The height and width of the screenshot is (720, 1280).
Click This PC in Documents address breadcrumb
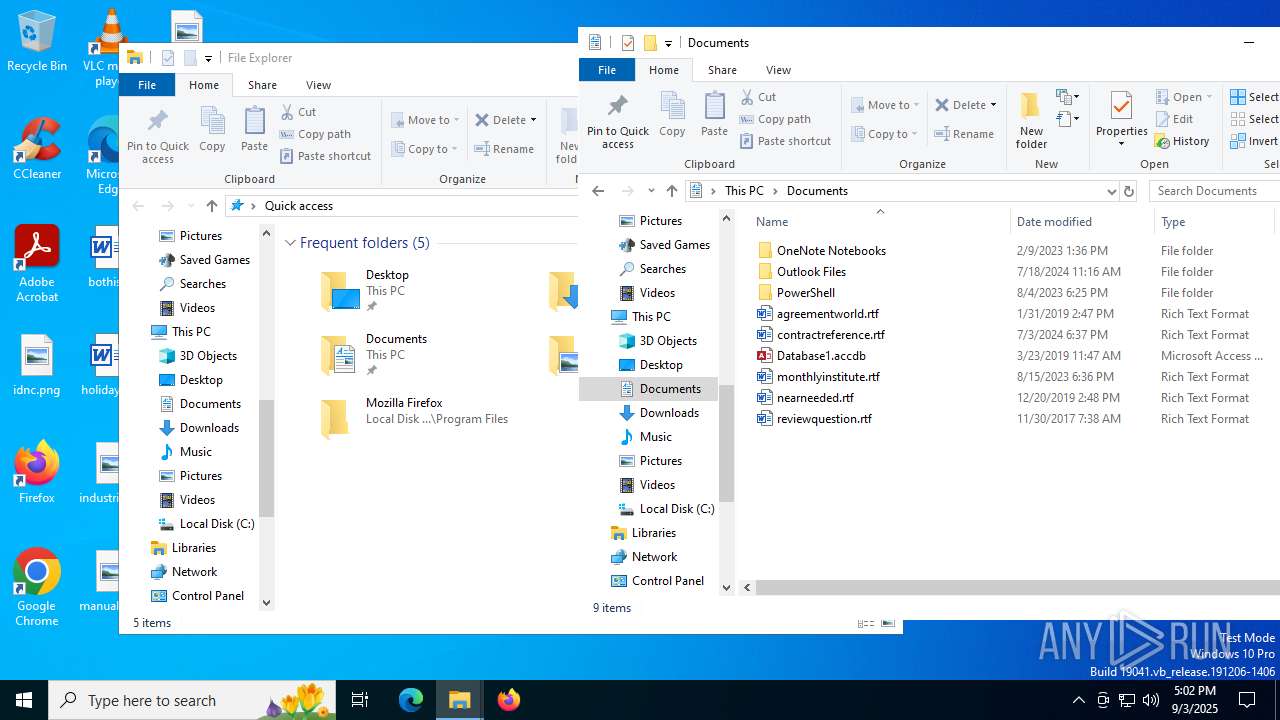click(744, 191)
